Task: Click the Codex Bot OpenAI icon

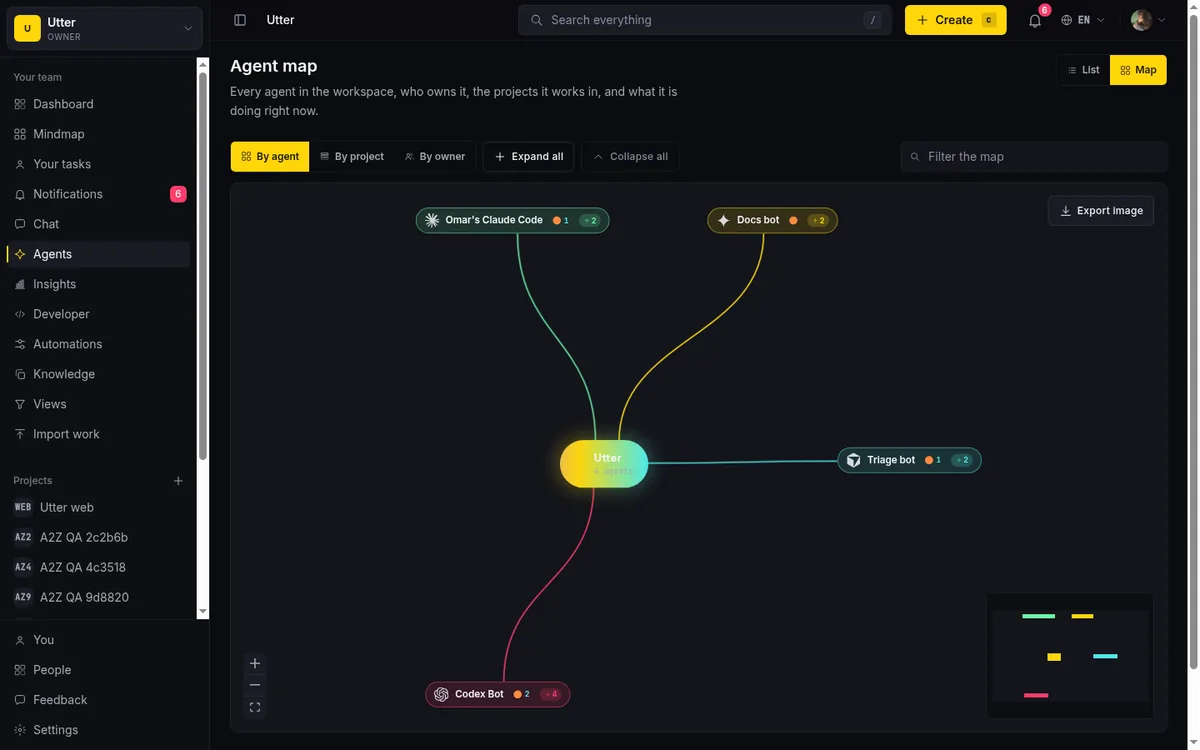Action: [x=441, y=694]
